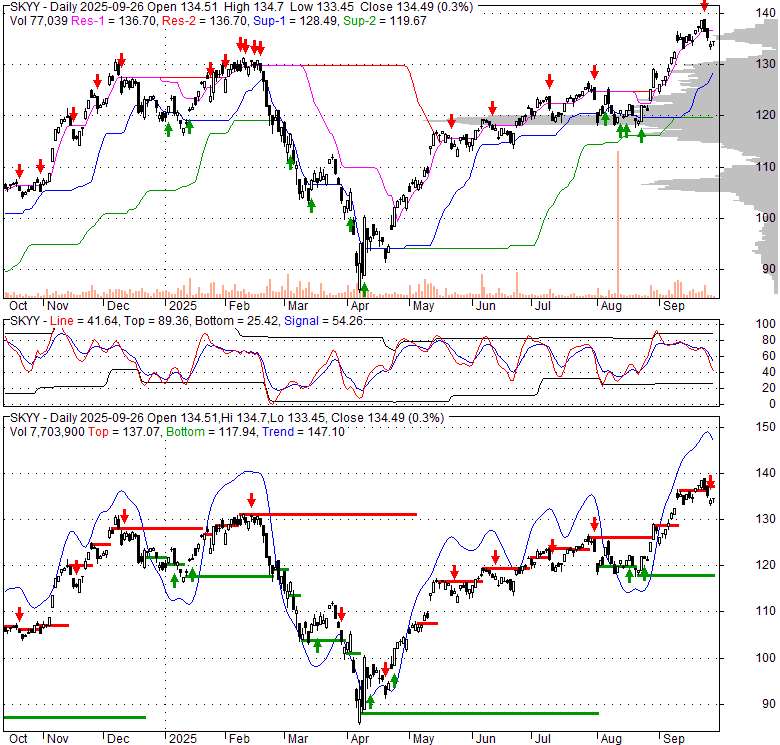Click the Oct label on top chart time axis
780x745 pixels.
click(x=18, y=306)
